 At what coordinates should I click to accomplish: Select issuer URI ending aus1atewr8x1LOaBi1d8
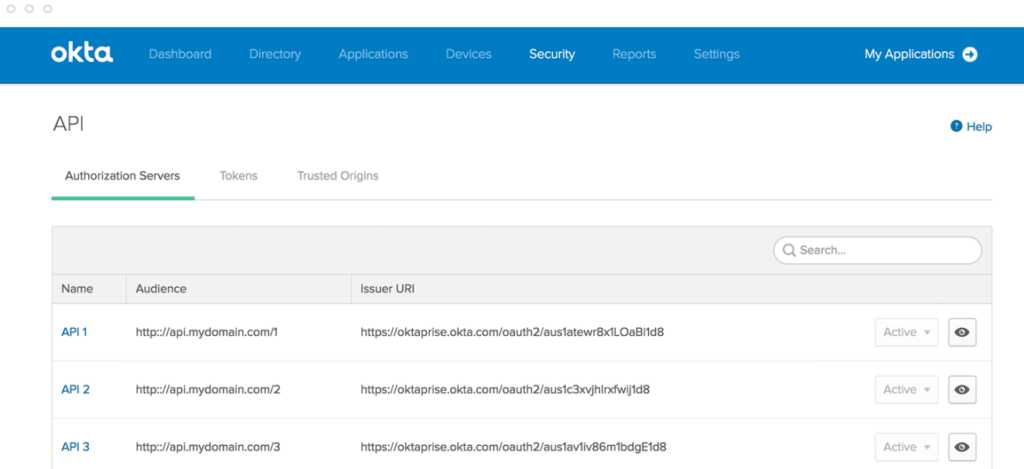pyautogui.click(x=512, y=332)
